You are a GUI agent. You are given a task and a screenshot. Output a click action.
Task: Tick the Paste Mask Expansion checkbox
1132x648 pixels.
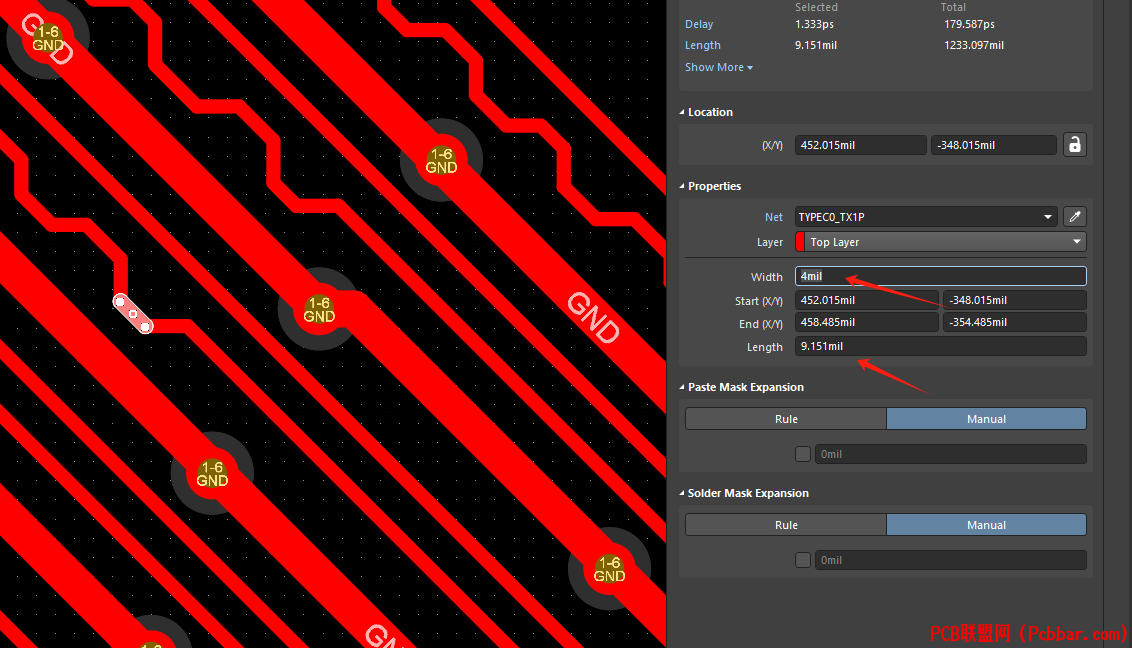(x=803, y=454)
